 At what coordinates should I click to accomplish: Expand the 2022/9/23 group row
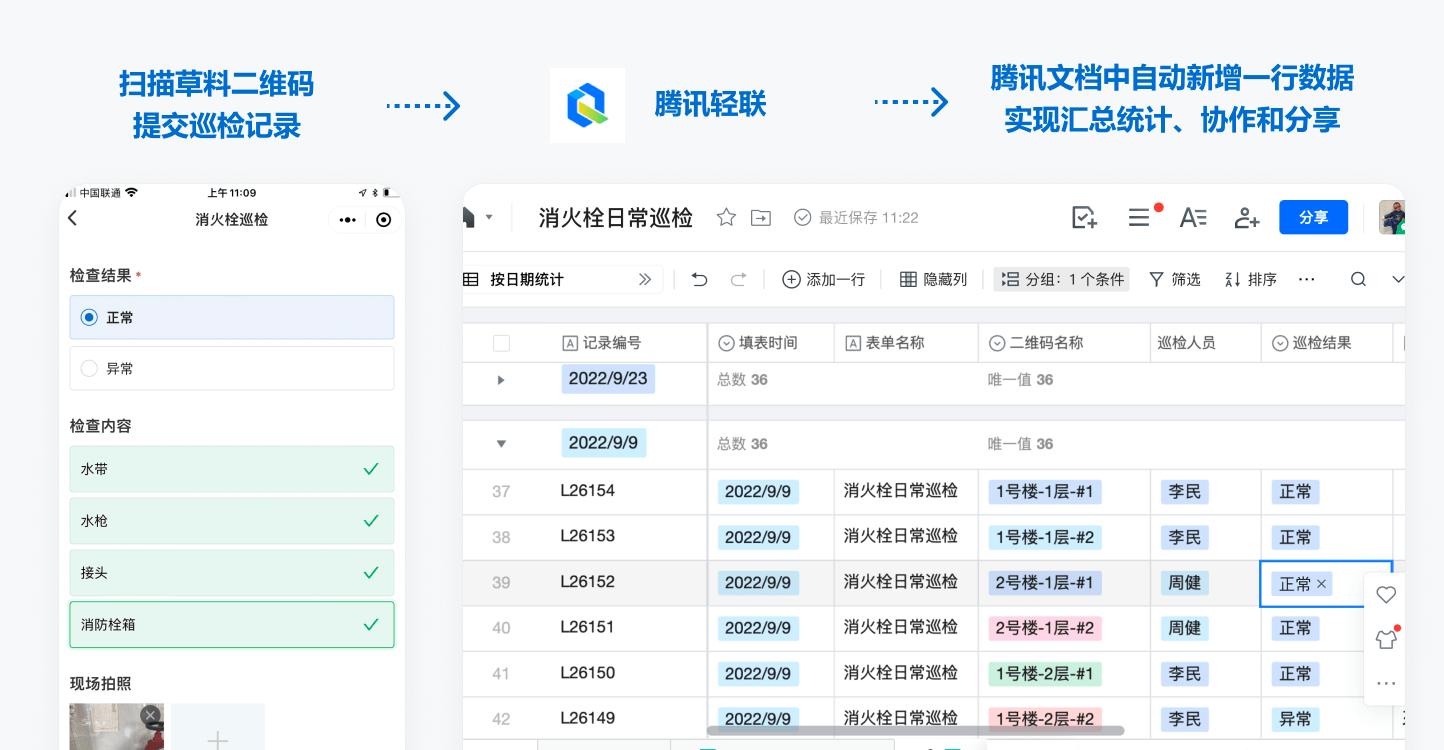point(501,380)
